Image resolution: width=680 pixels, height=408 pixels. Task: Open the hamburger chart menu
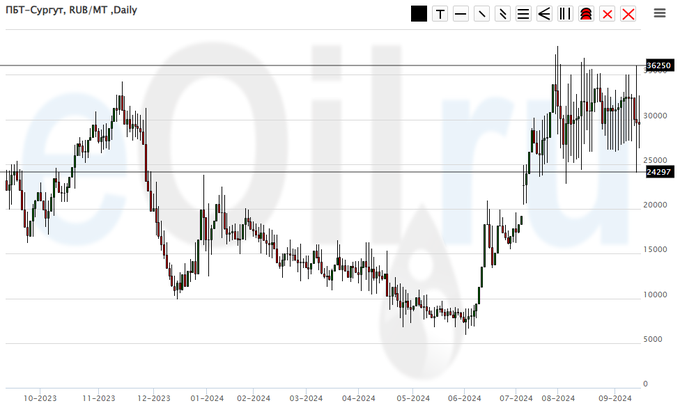[x=660, y=13]
